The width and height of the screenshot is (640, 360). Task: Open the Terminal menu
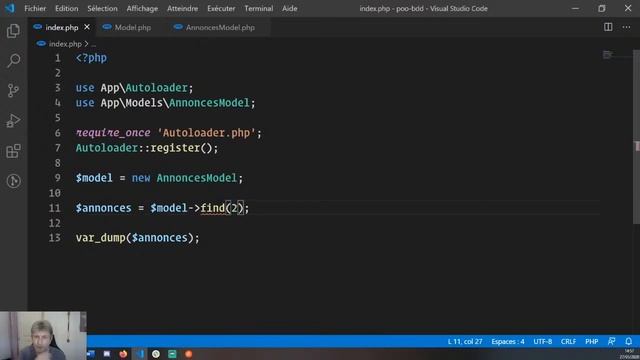[259, 8]
